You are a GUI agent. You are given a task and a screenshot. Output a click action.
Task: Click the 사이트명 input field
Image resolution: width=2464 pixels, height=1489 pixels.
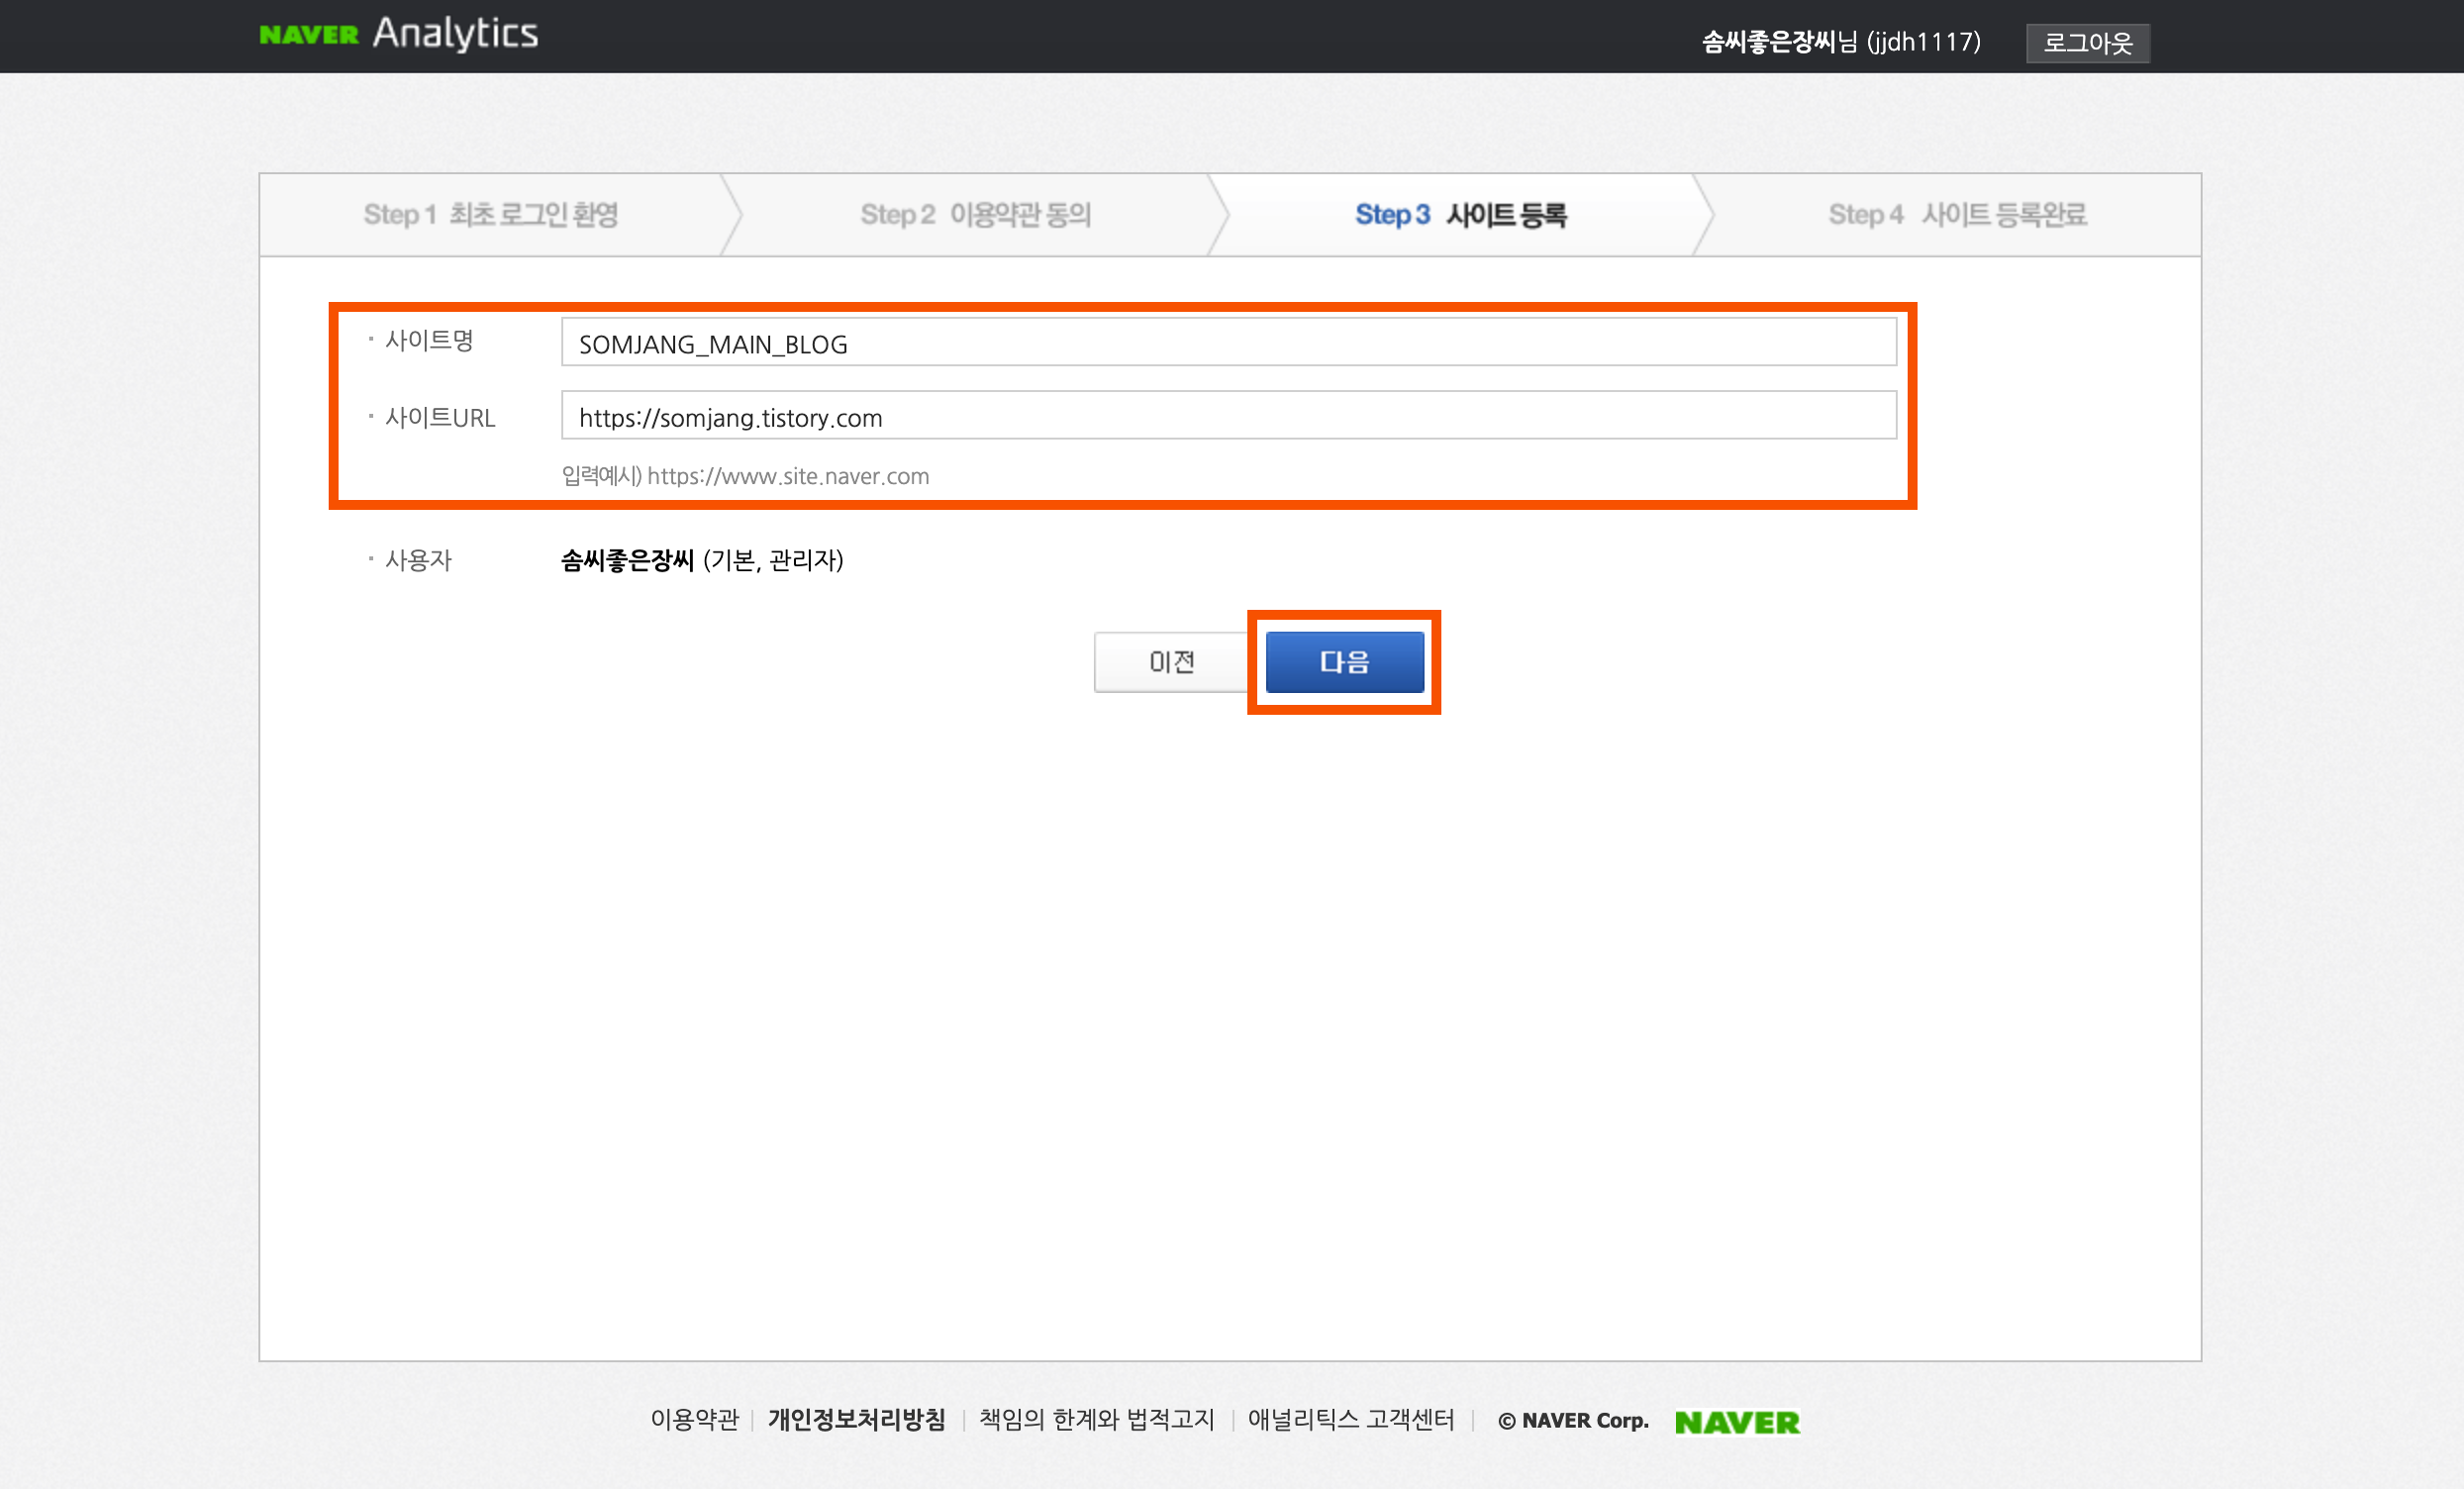pyautogui.click(x=1228, y=342)
